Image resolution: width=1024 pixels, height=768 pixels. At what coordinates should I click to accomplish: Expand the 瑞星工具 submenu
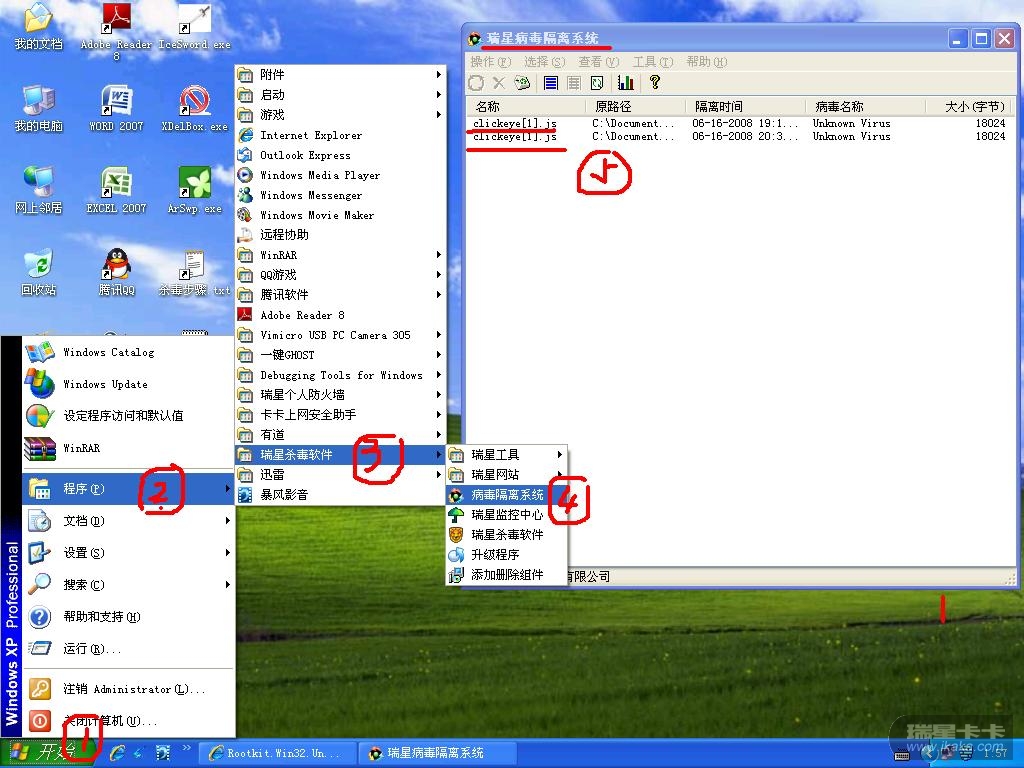507,455
